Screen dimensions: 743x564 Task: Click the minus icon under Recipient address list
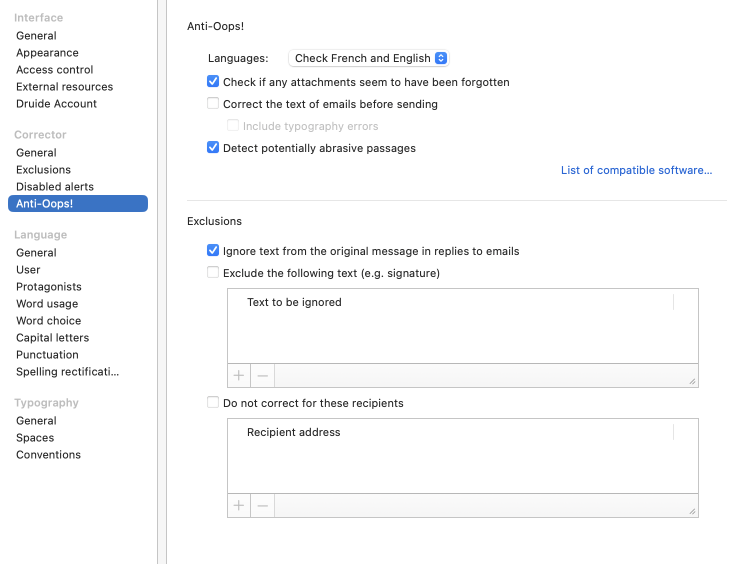262,506
